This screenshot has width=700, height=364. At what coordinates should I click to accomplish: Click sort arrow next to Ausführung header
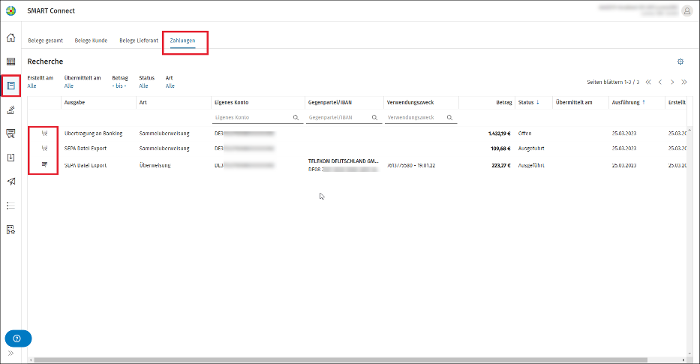(643, 102)
